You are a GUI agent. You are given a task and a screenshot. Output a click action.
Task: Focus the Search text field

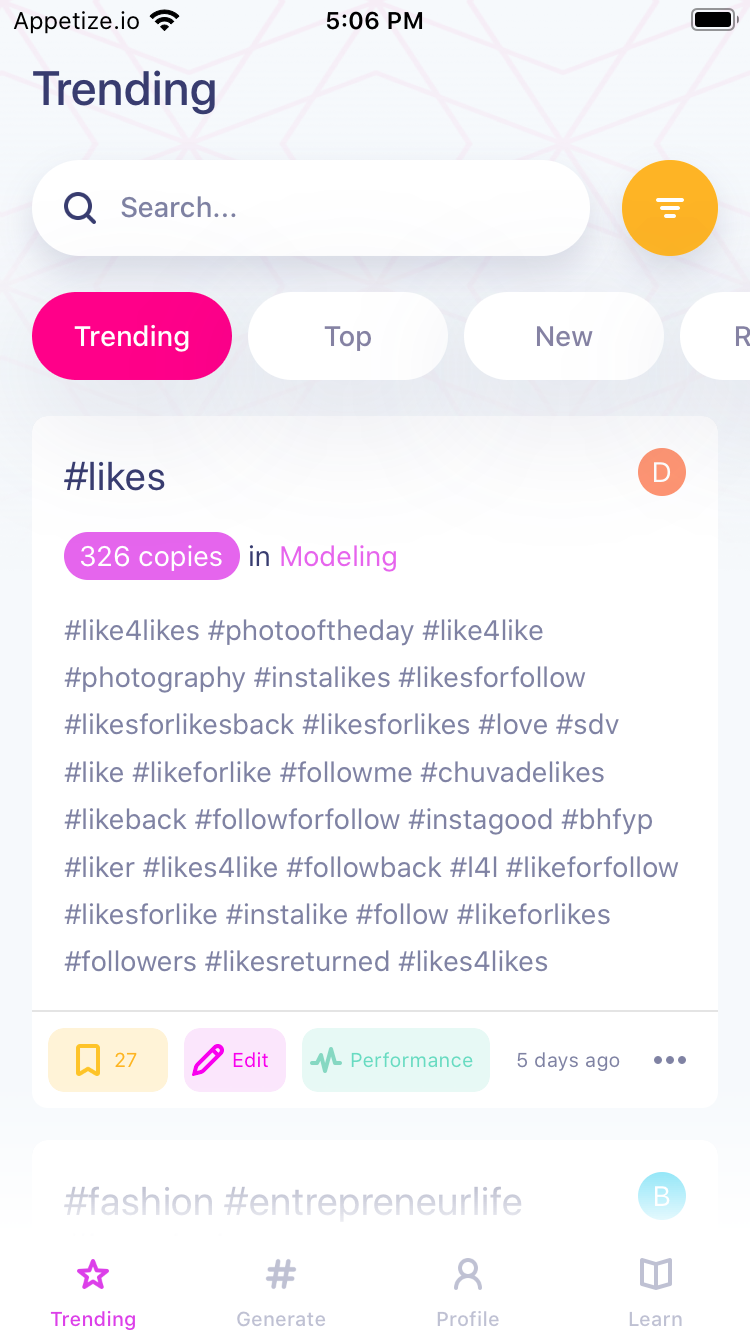point(340,208)
